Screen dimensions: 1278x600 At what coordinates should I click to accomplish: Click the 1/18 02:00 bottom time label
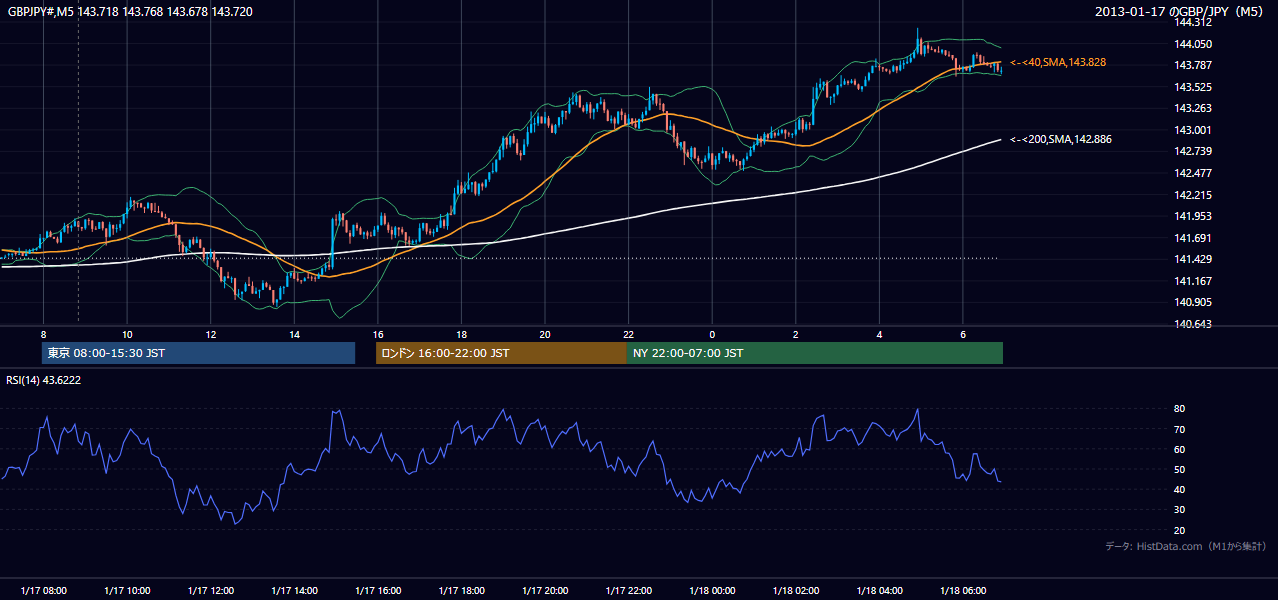click(796, 591)
